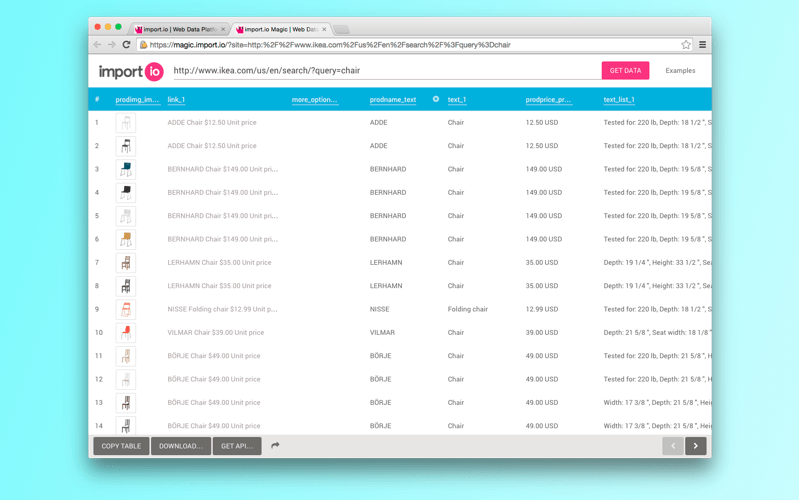Click the site security icon in address bar
Image resolution: width=800 pixels, height=500 pixels.
coord(144,45)
